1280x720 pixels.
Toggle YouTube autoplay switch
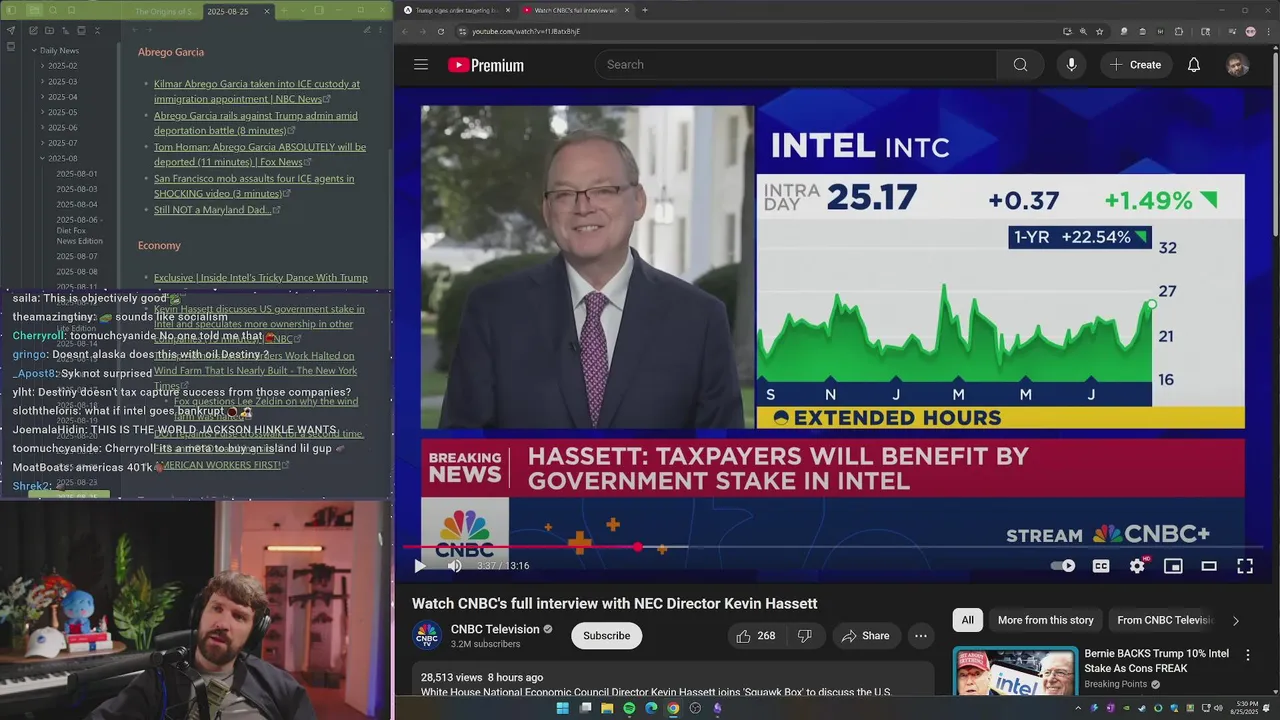1063,566
